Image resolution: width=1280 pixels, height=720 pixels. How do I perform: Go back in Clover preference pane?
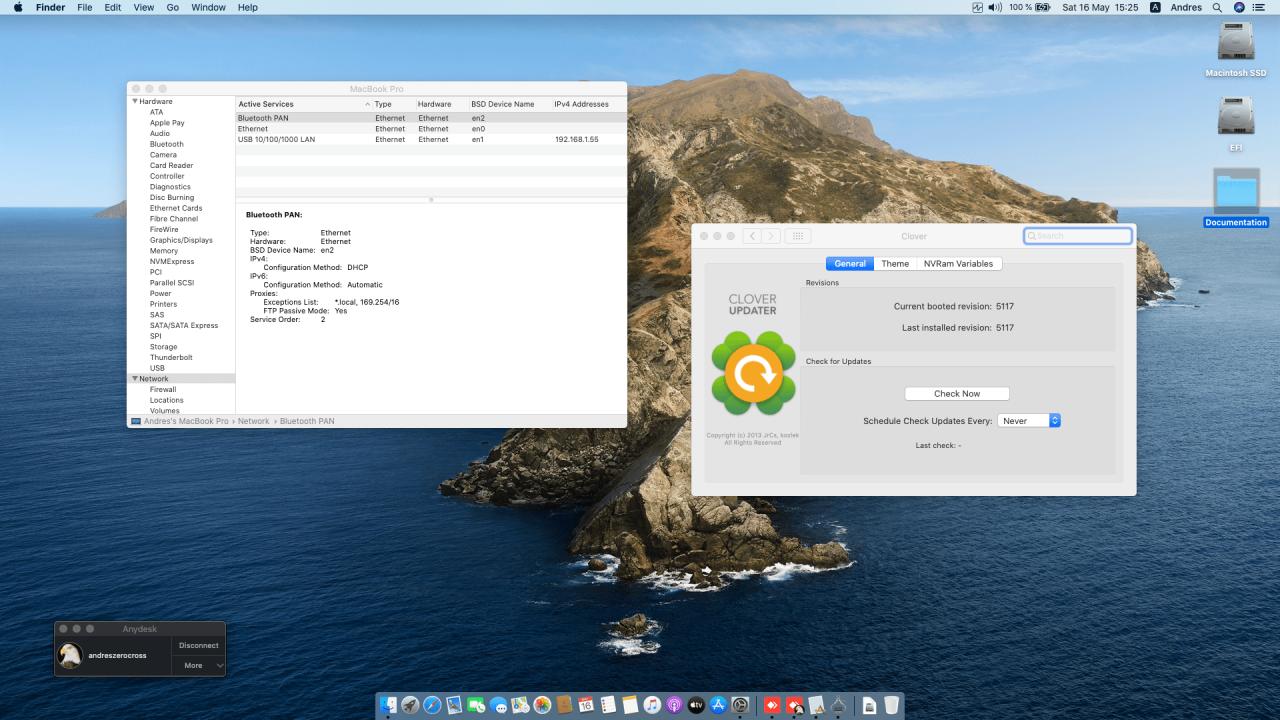click(x=751, y=236)
